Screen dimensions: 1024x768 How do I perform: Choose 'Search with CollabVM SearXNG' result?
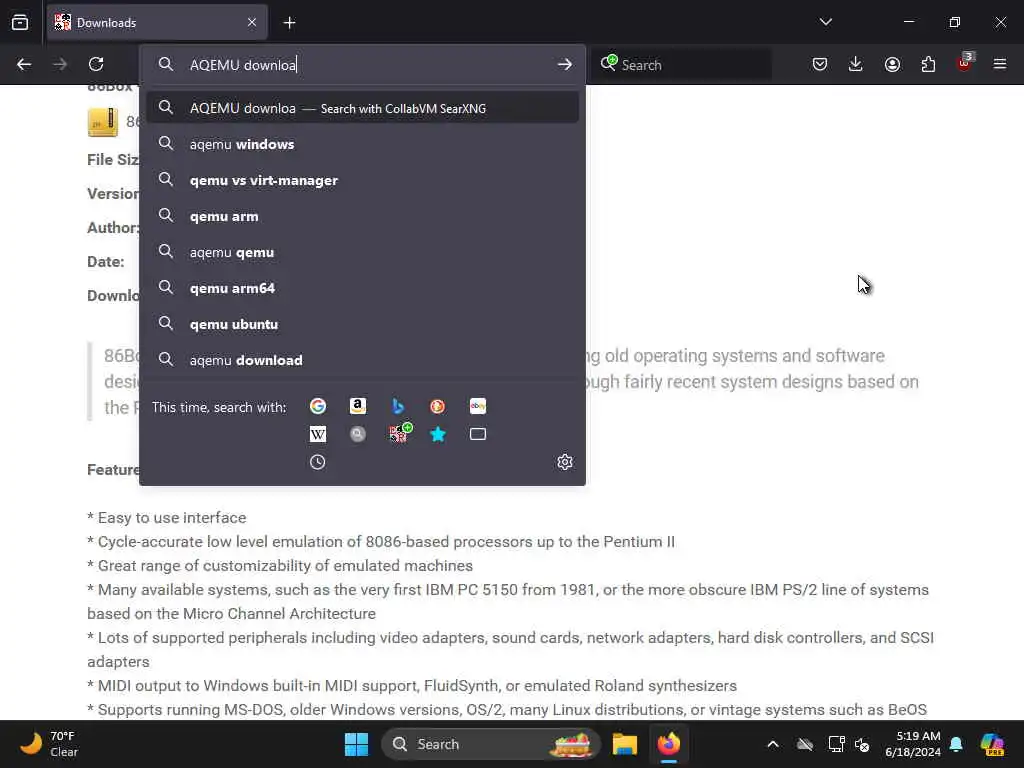[x=362, y=108]
